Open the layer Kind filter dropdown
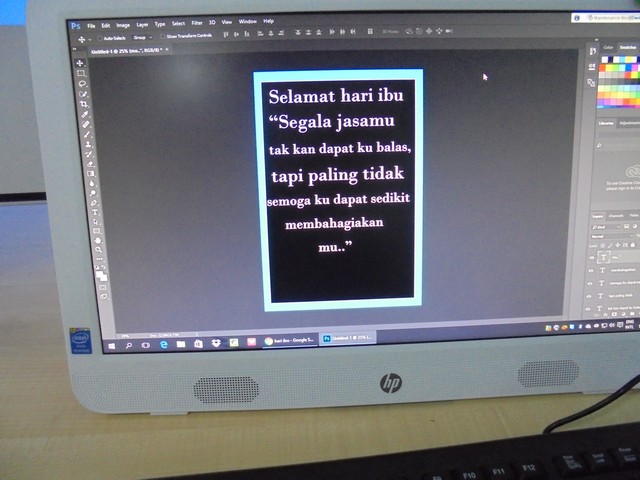This screenshot has height=480, width=640. 602,229
